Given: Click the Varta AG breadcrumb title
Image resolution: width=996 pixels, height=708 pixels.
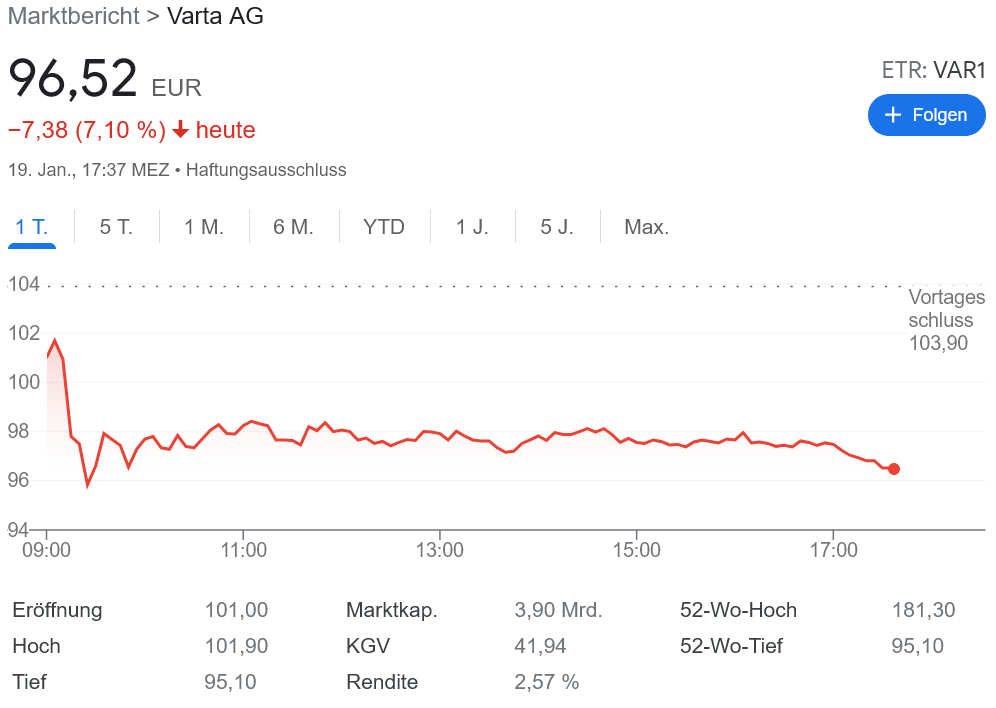Looking at the screenshot, I should 215,16.
